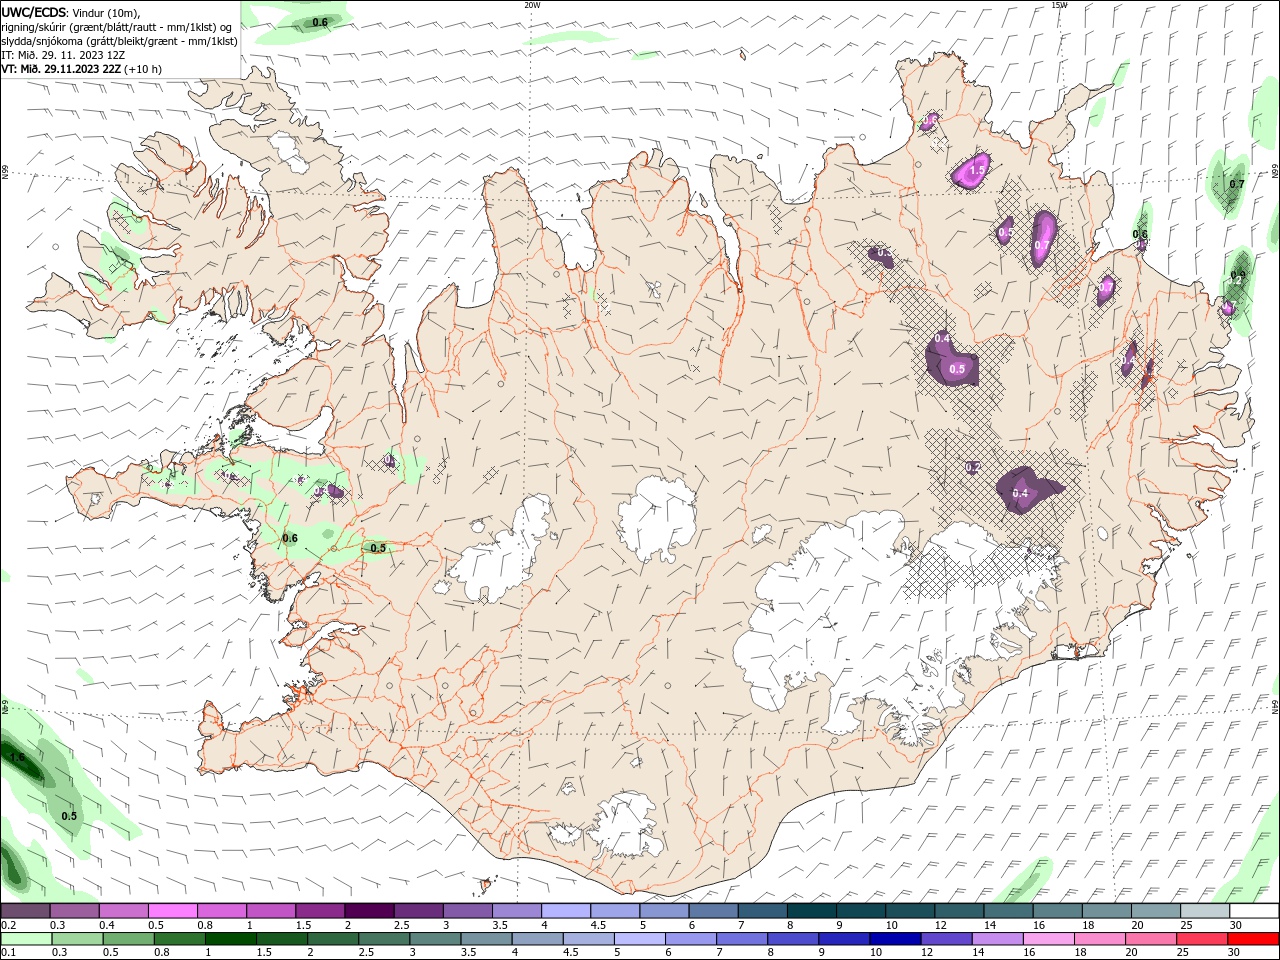Click the violet 12 swatch in the bottom legend row
The width and height of the screenshot is (1280, 960).
tap(945, 939)
